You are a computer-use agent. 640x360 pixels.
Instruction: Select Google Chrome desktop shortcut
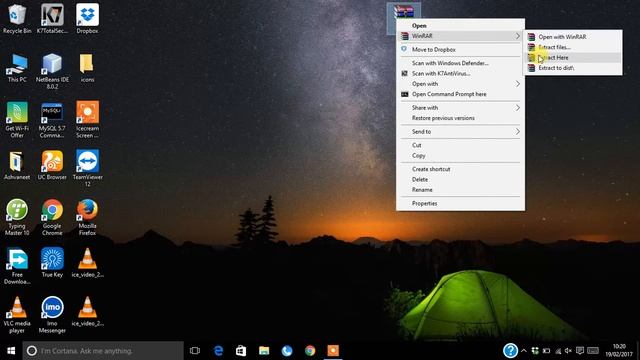[52, 217]
